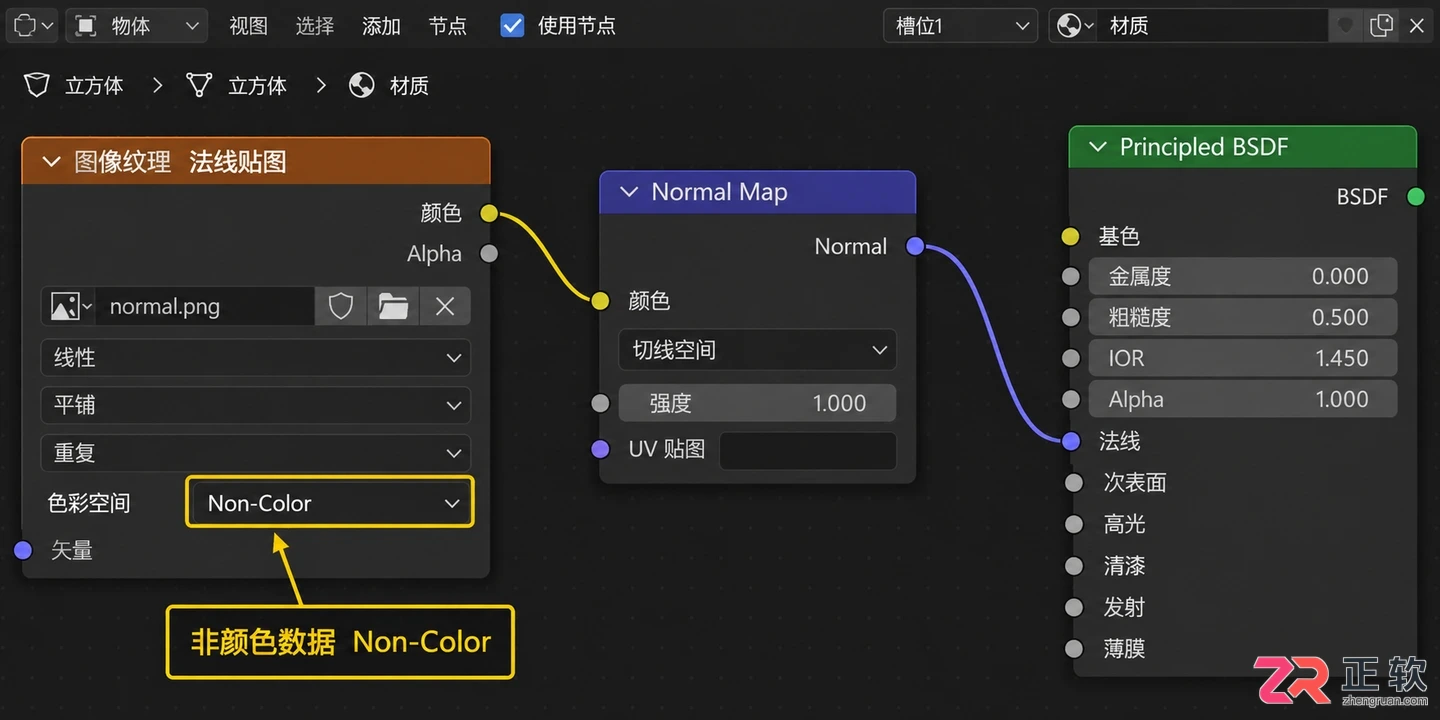Click purple Normal output socket
1440x720 pixels.
915,246
